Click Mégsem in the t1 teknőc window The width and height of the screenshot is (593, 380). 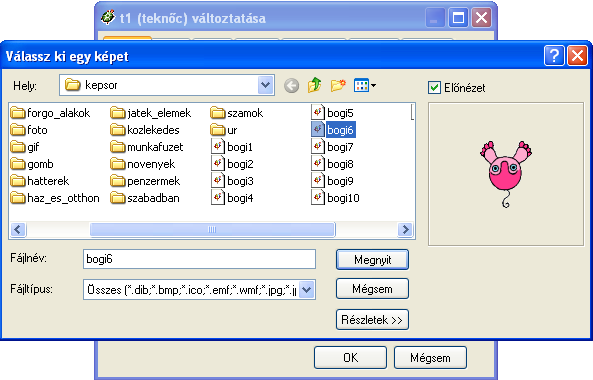pos(430,358)
